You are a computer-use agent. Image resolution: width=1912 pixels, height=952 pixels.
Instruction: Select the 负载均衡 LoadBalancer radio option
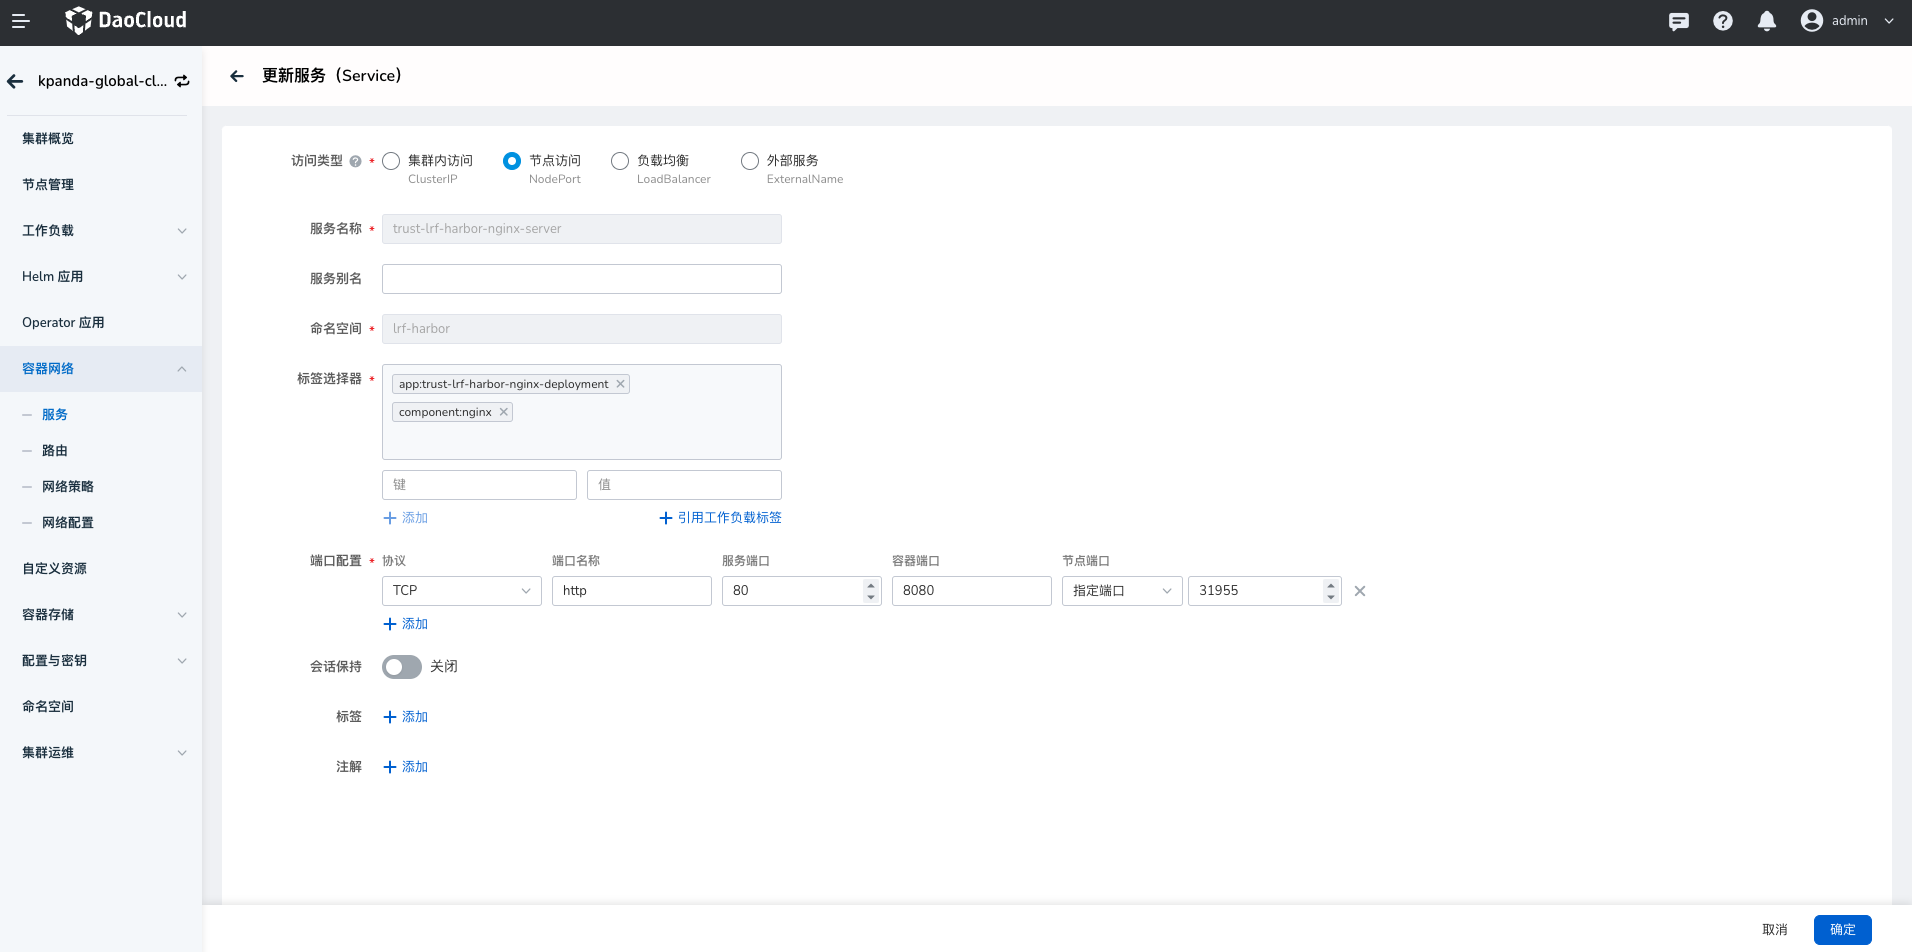click(620, 161)
